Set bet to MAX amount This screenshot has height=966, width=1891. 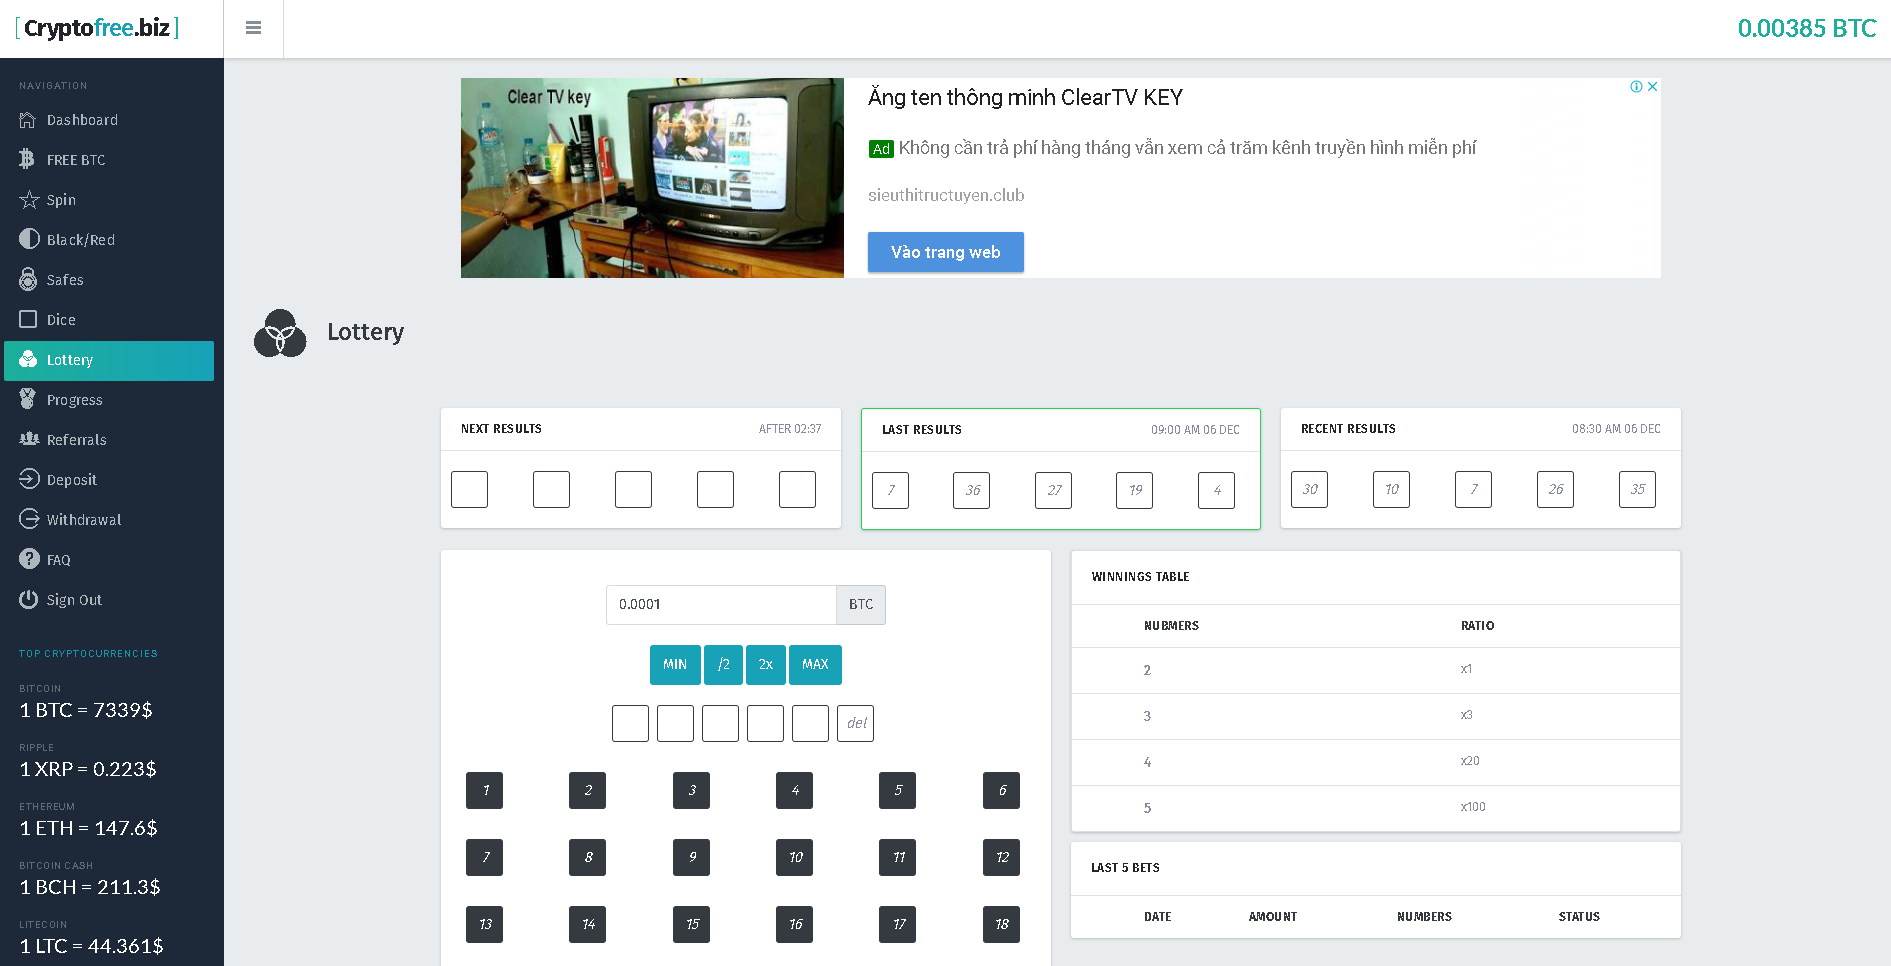815,665
